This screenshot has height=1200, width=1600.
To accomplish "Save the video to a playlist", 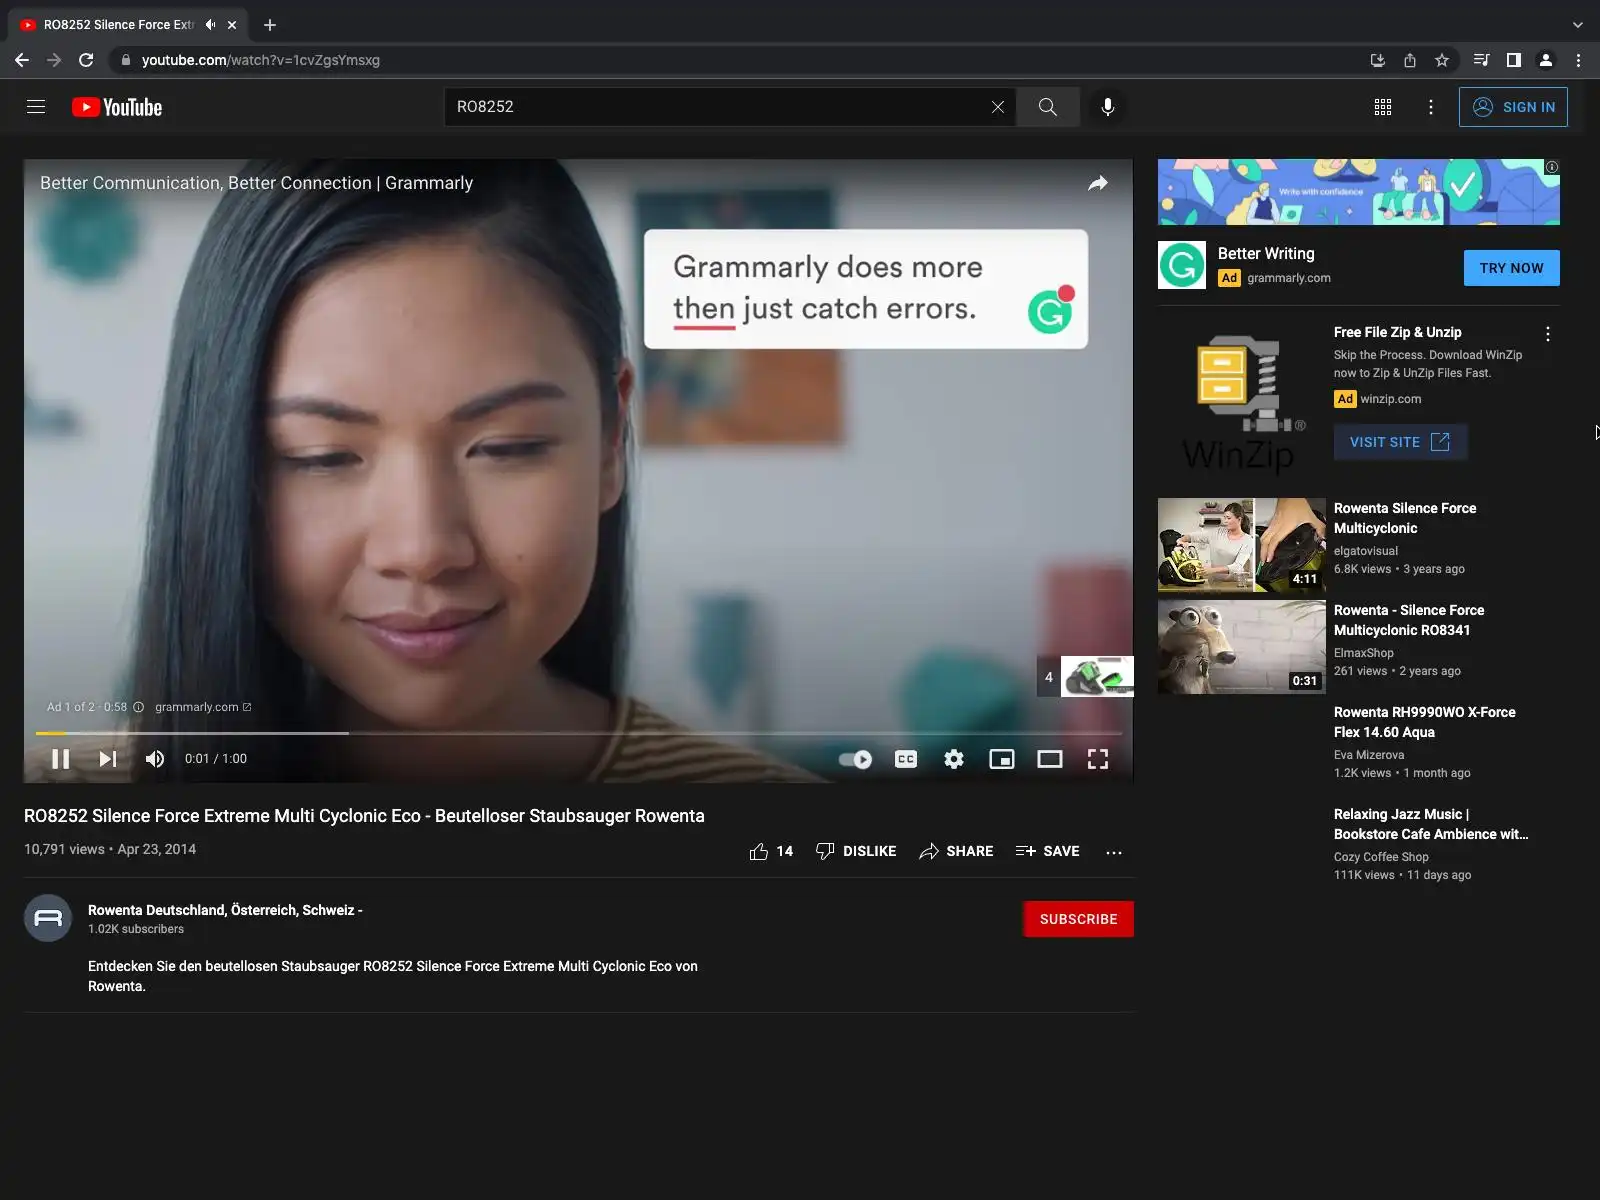I will (x=1047, y=851).
